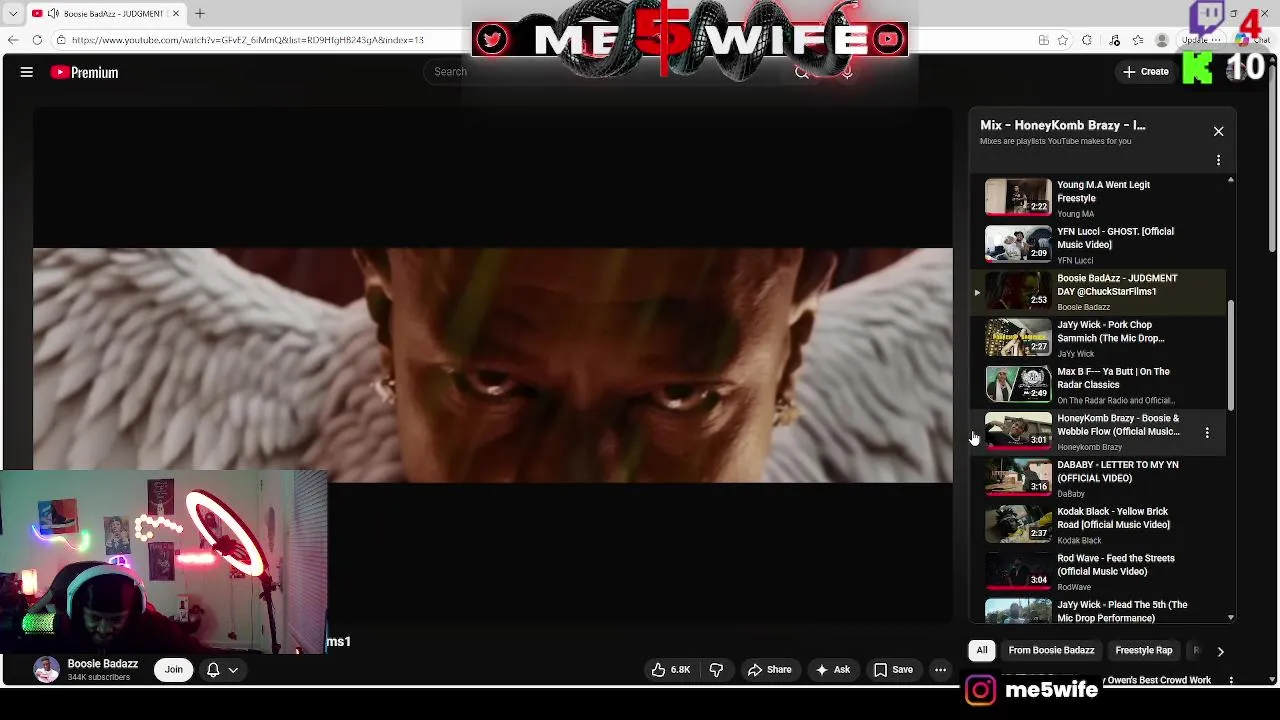Open Max B On The Radar Classics video

pyautogui.click(x=1098, y=385)
